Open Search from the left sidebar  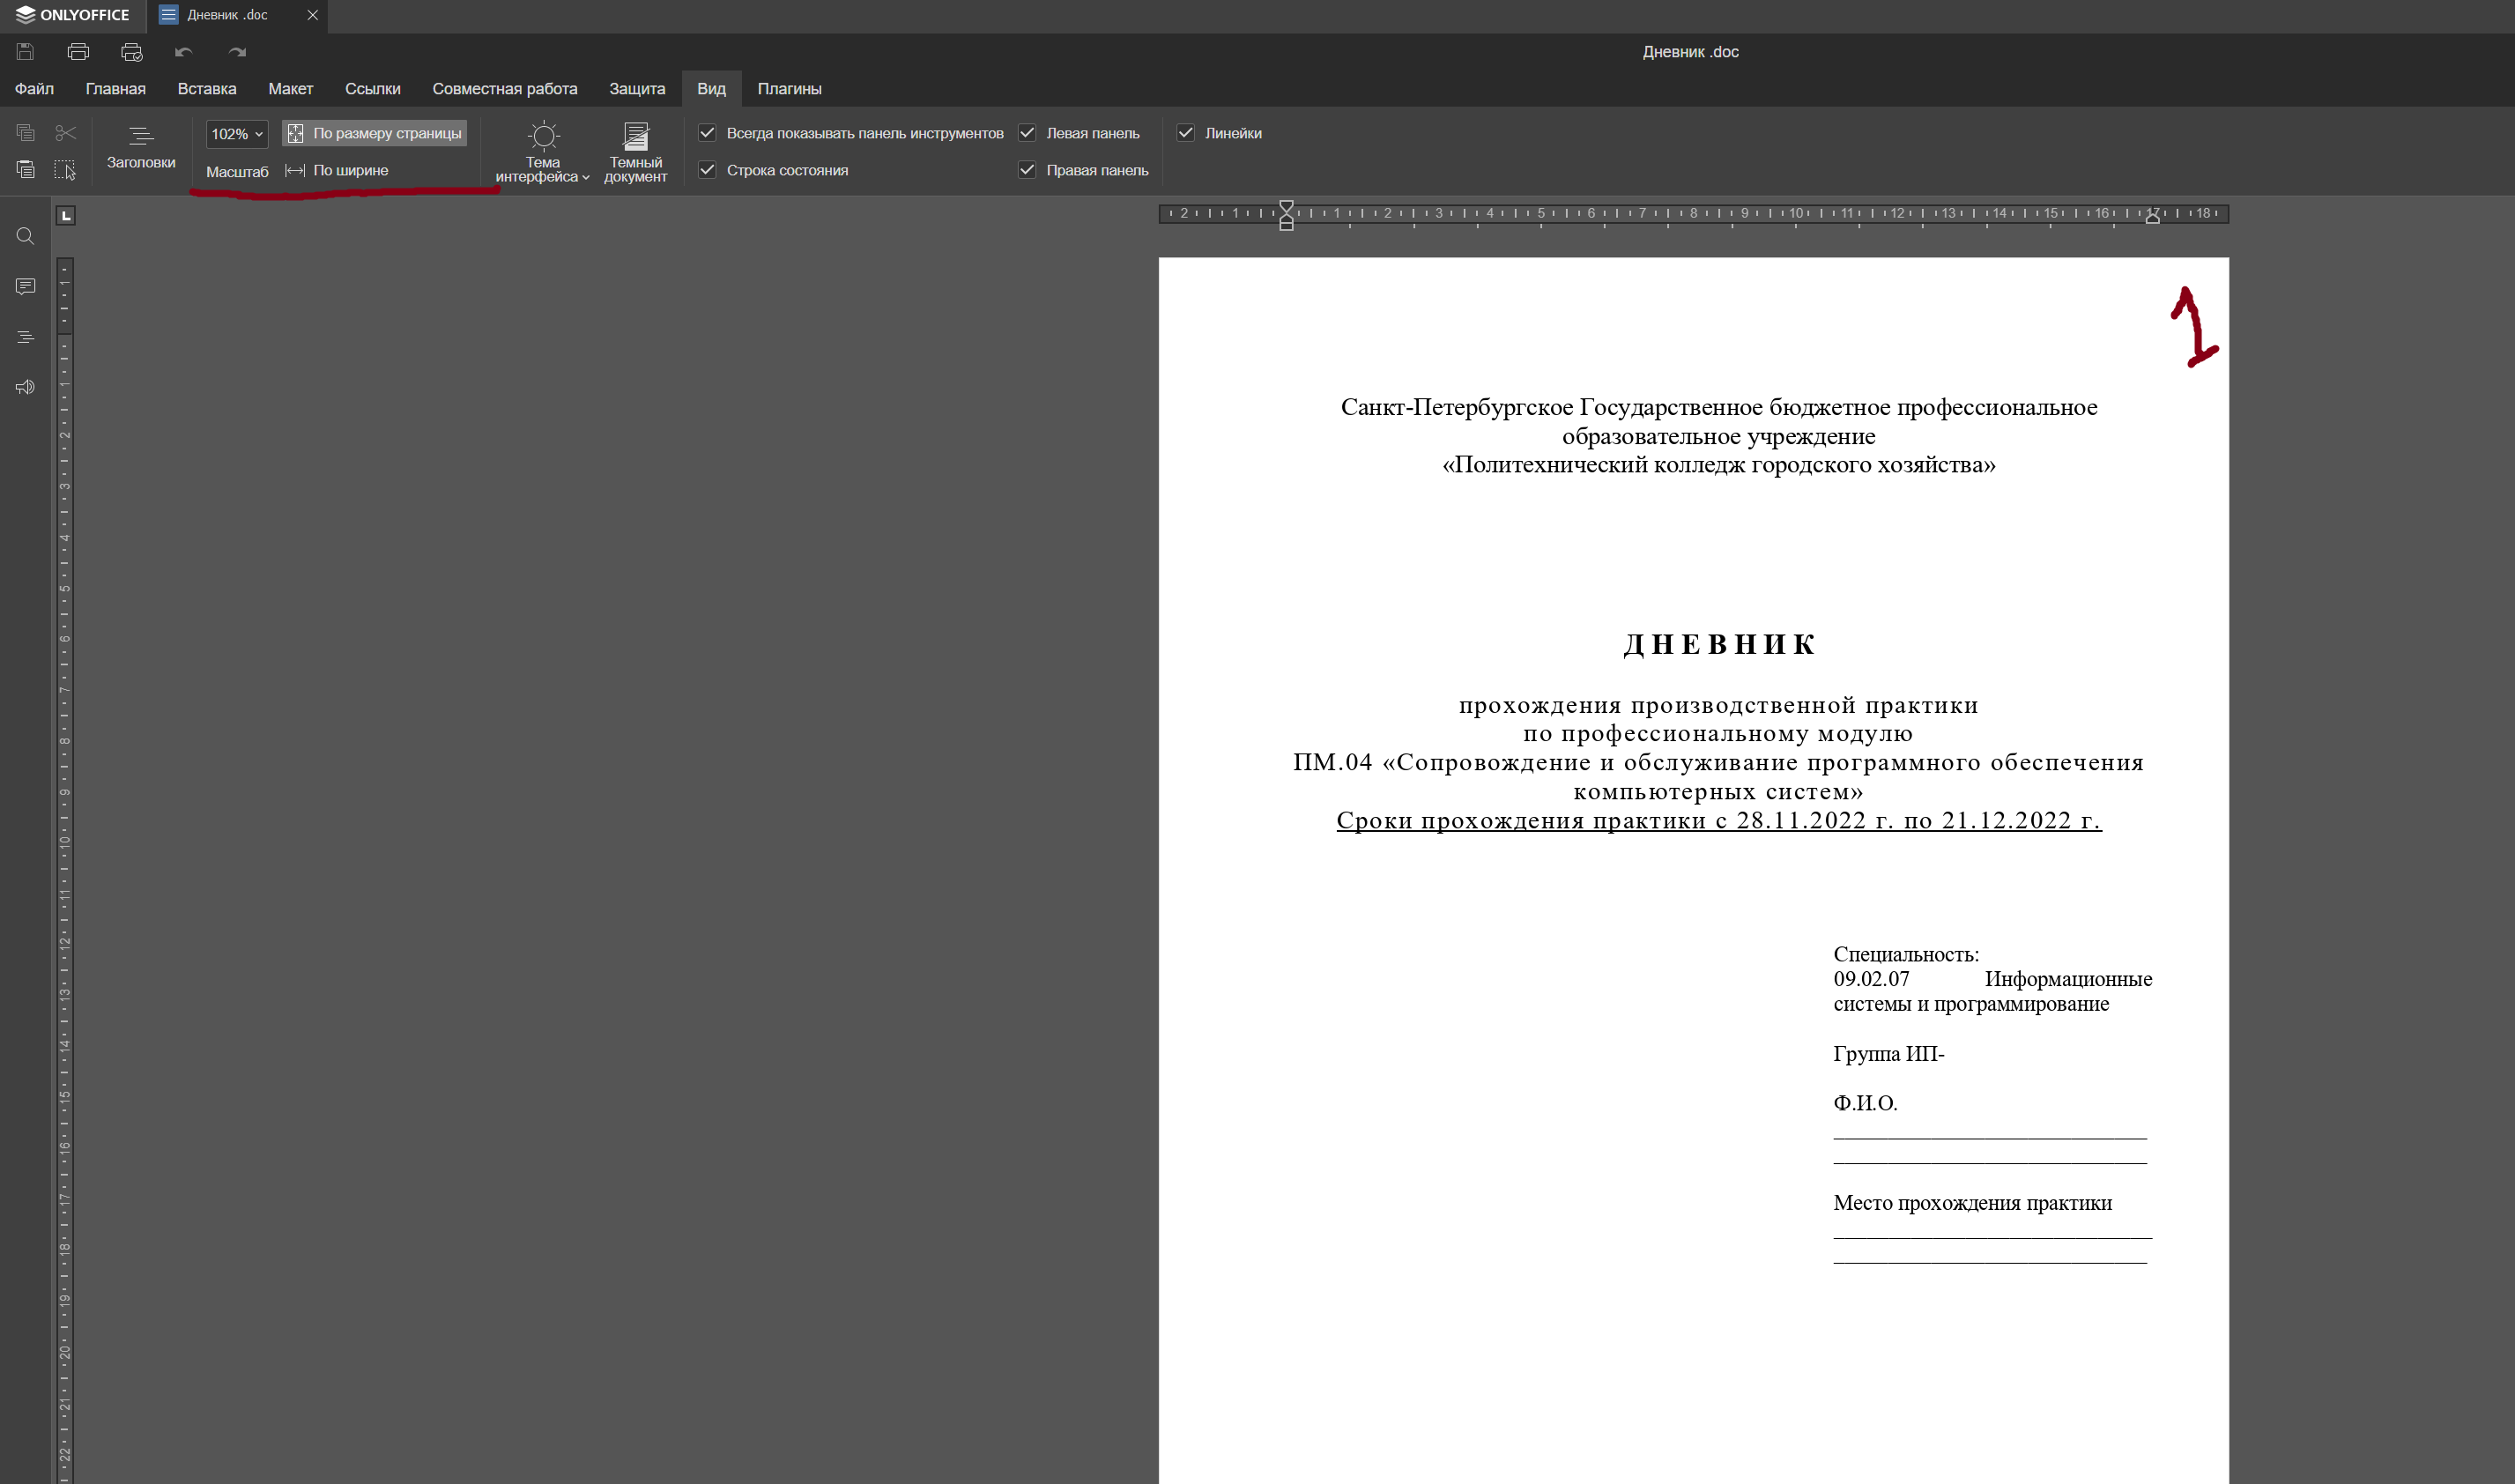(x=25, y=236)
